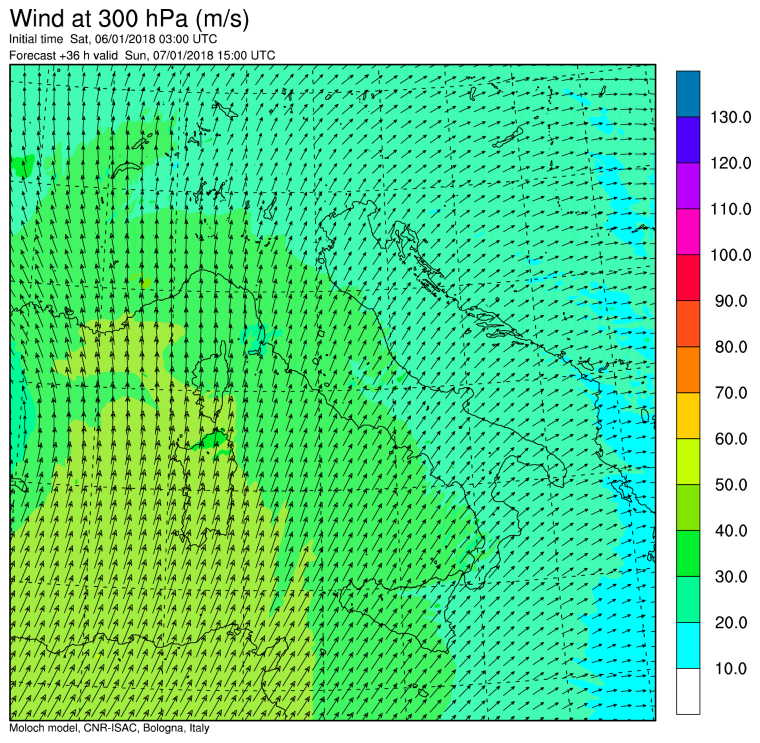Viewport: 760px width, 743px height.
Task: Click the orange swatch between 70.0 and 80.0
Action: click(688, 369)
